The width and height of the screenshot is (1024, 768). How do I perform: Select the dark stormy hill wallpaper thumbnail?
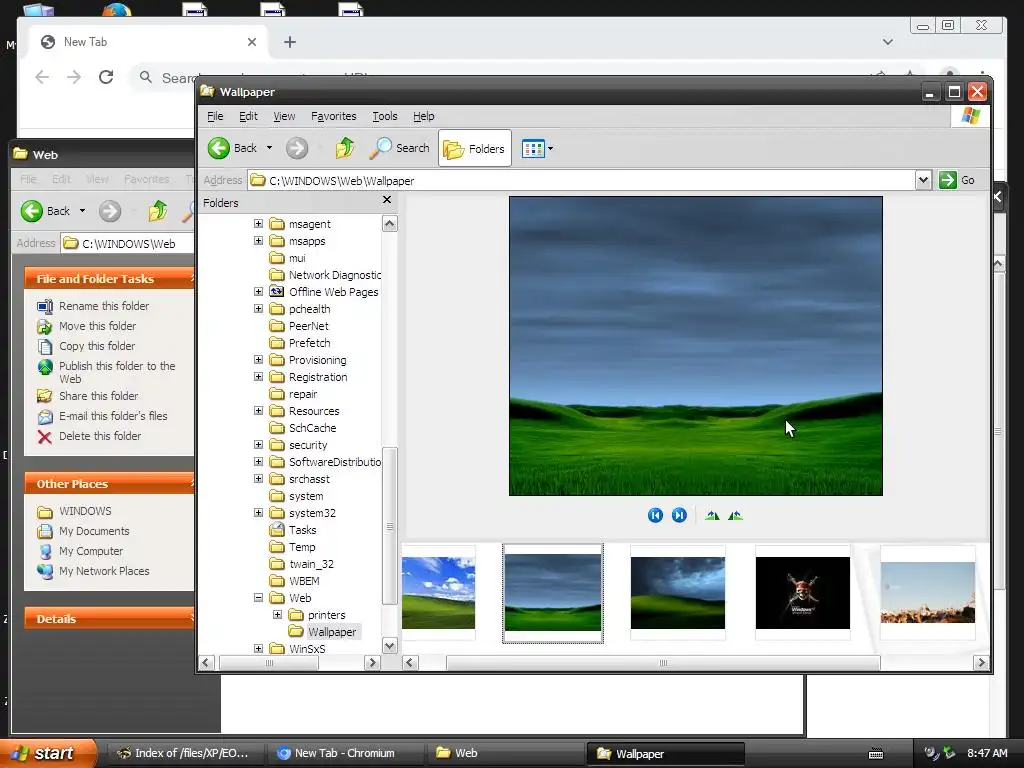click(x=678, y=593)
